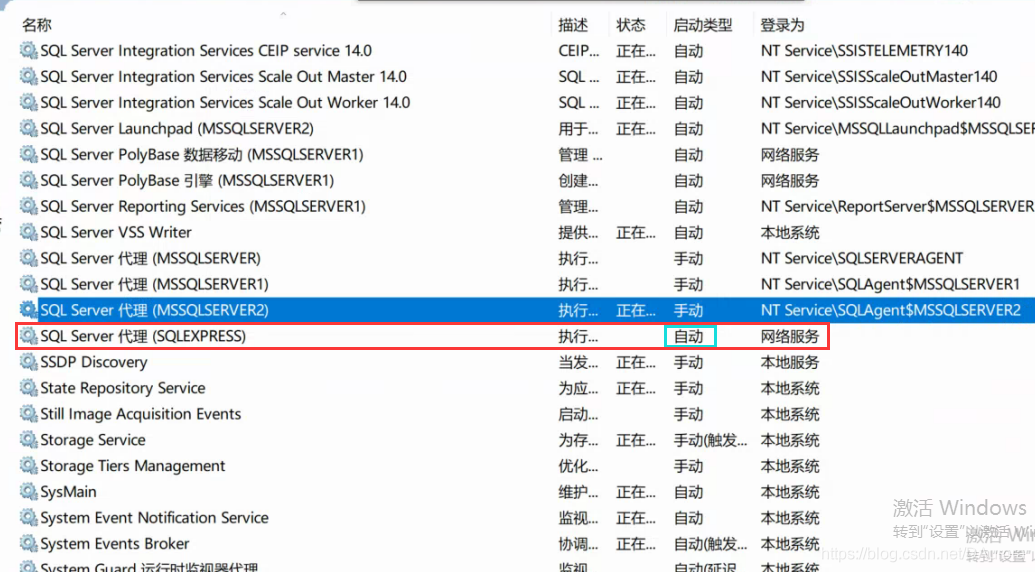Click gear icon of SysMain service
Screen dimensions: 1035x572
28,492
